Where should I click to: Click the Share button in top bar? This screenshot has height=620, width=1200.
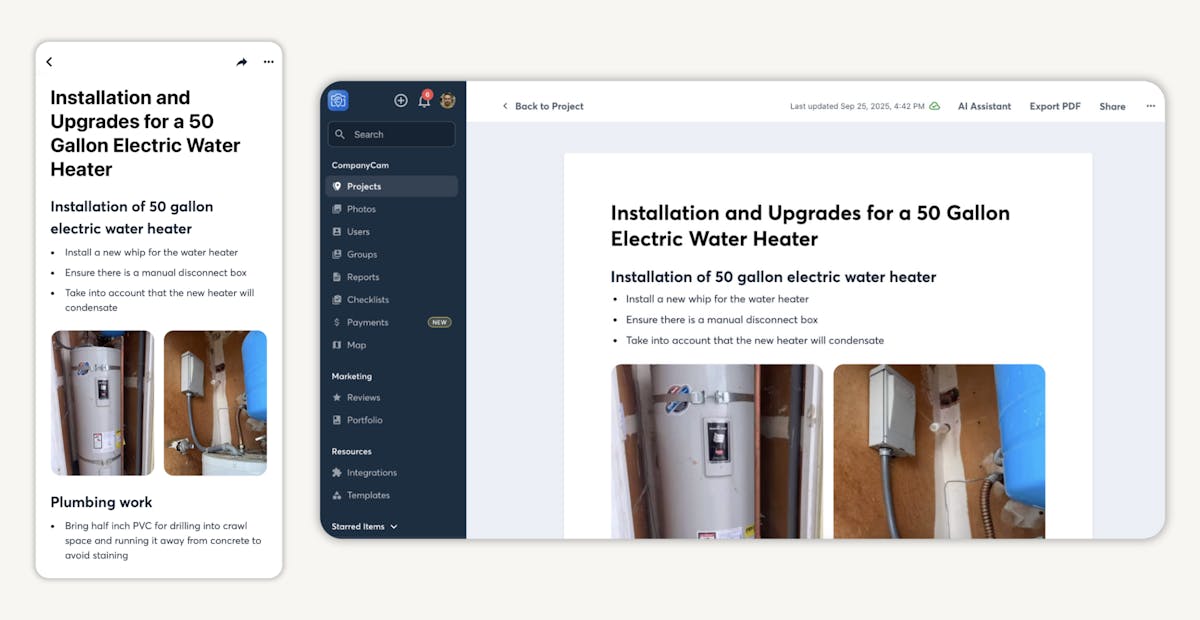point(1112,106)
